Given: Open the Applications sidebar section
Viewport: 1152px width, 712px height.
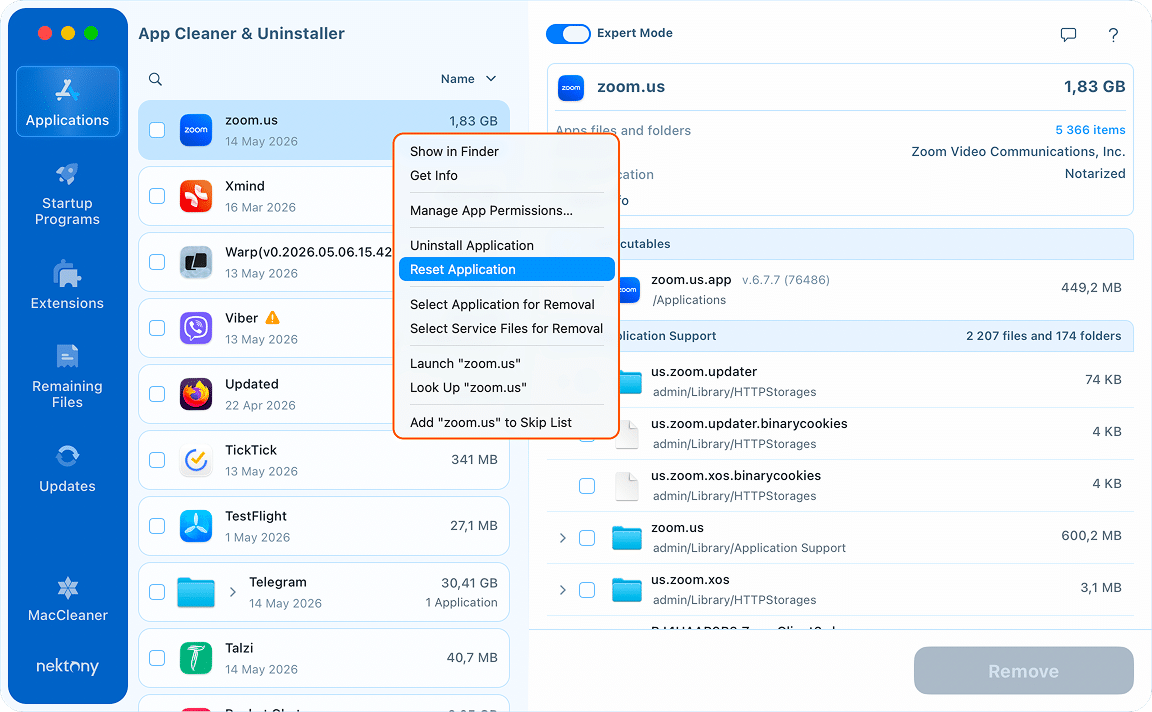Looking at the screenshot, I should tap(68, 101).
